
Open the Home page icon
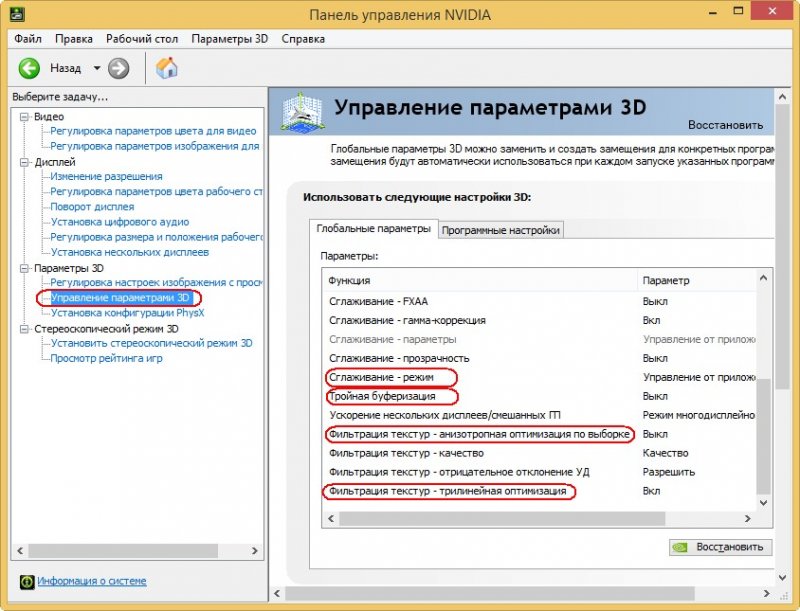pos(166,68)
